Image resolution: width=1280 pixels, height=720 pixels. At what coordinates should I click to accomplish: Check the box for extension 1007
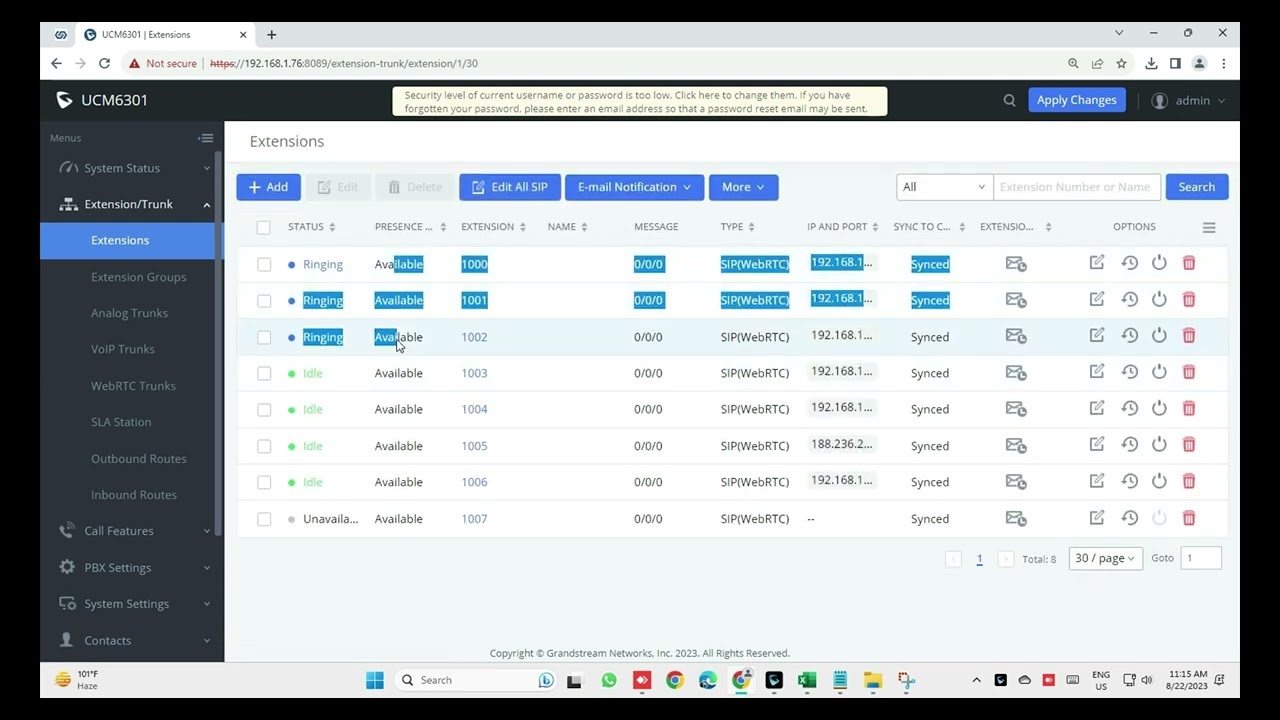point(264,519)
